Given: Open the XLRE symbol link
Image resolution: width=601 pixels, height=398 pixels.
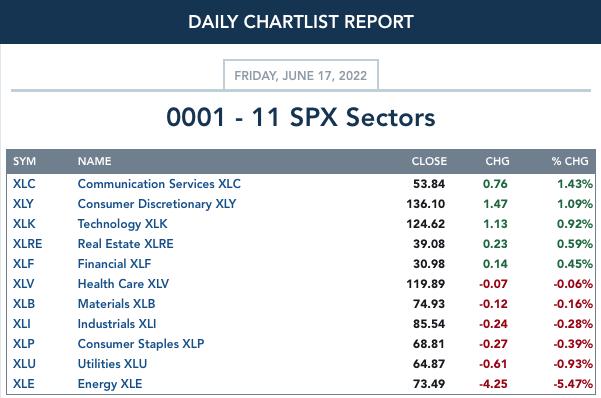Looking at the screenshot, I should 28,243.
